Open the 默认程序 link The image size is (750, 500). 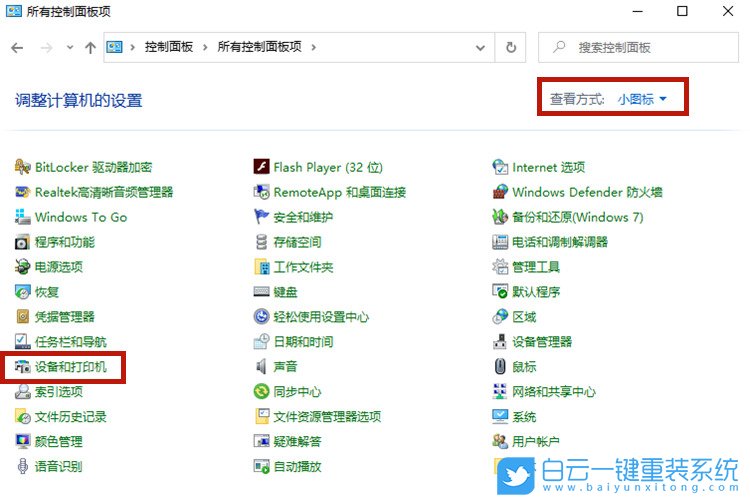tap(536, 291)
